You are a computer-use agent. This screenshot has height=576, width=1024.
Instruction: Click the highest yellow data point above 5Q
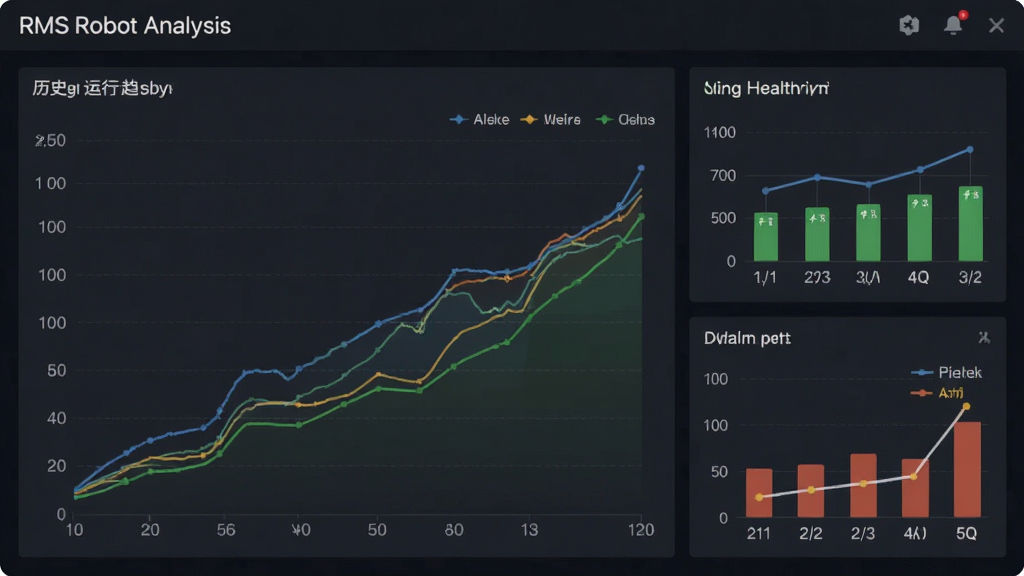pos(967,406)
